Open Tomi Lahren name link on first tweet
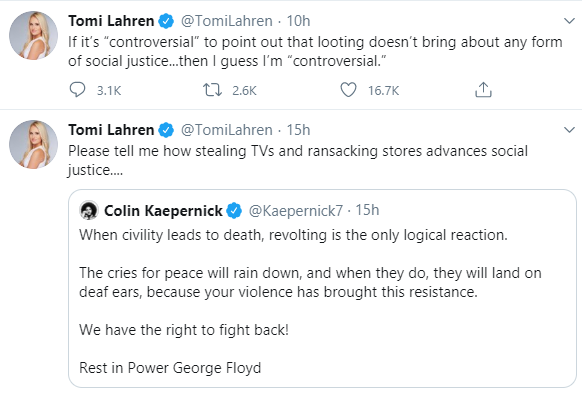 click(111, 21)
